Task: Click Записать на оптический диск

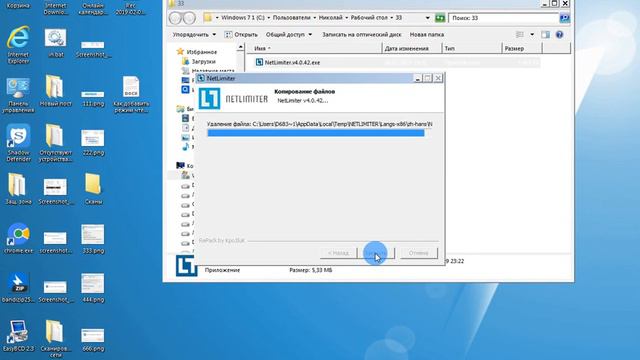Action: [x=362, y=35]
